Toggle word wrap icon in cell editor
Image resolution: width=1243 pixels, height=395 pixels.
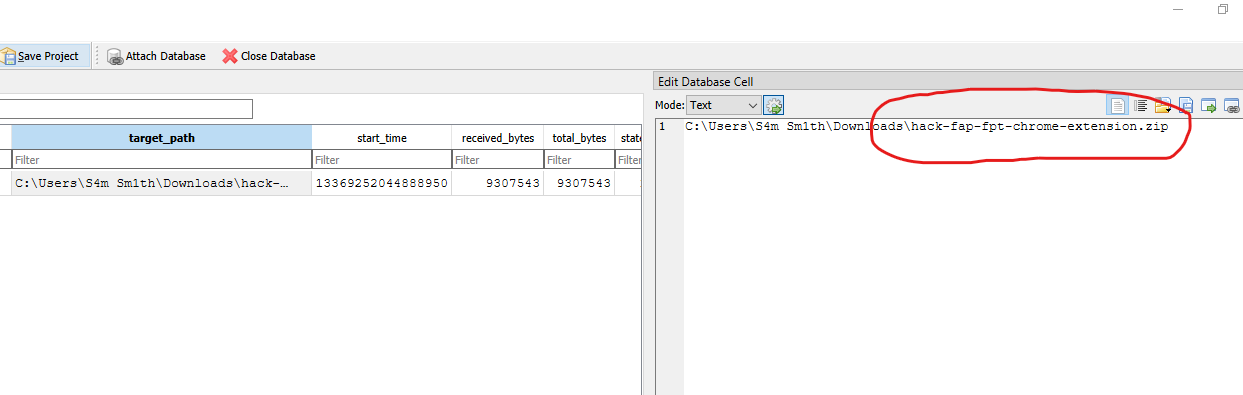[1140, 105]
